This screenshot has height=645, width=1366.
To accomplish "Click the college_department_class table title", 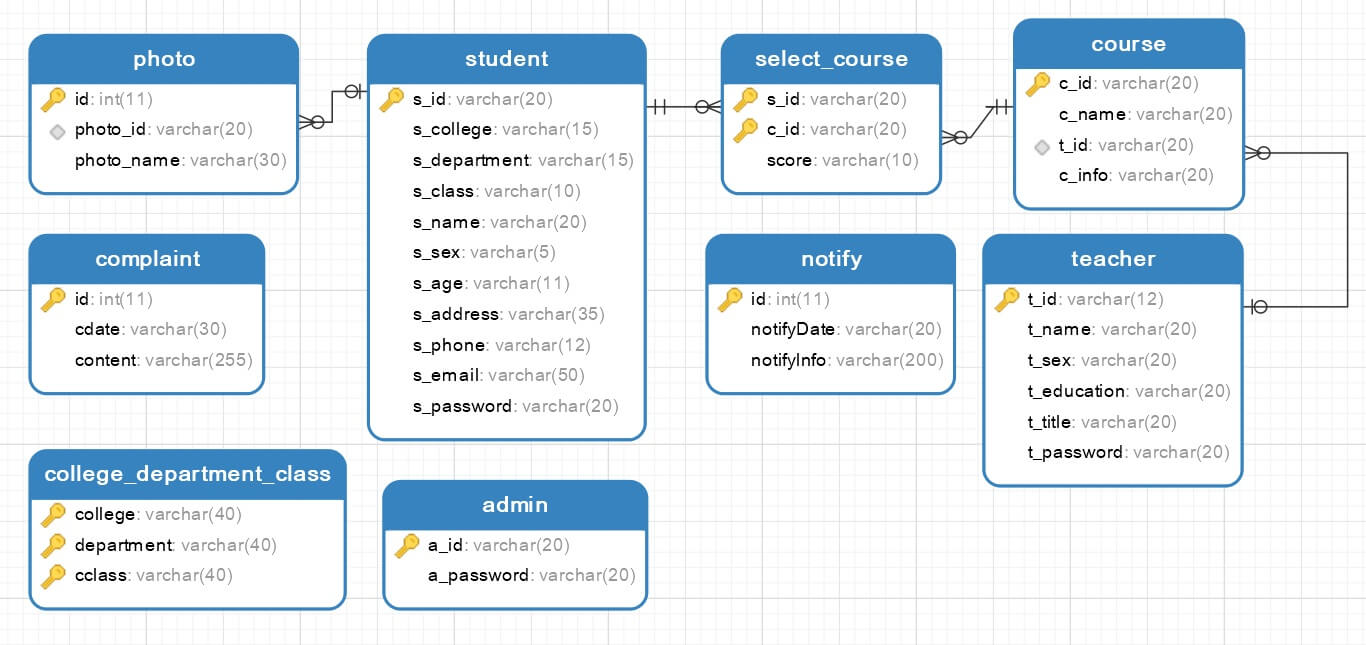I will (x=187, y=474).
